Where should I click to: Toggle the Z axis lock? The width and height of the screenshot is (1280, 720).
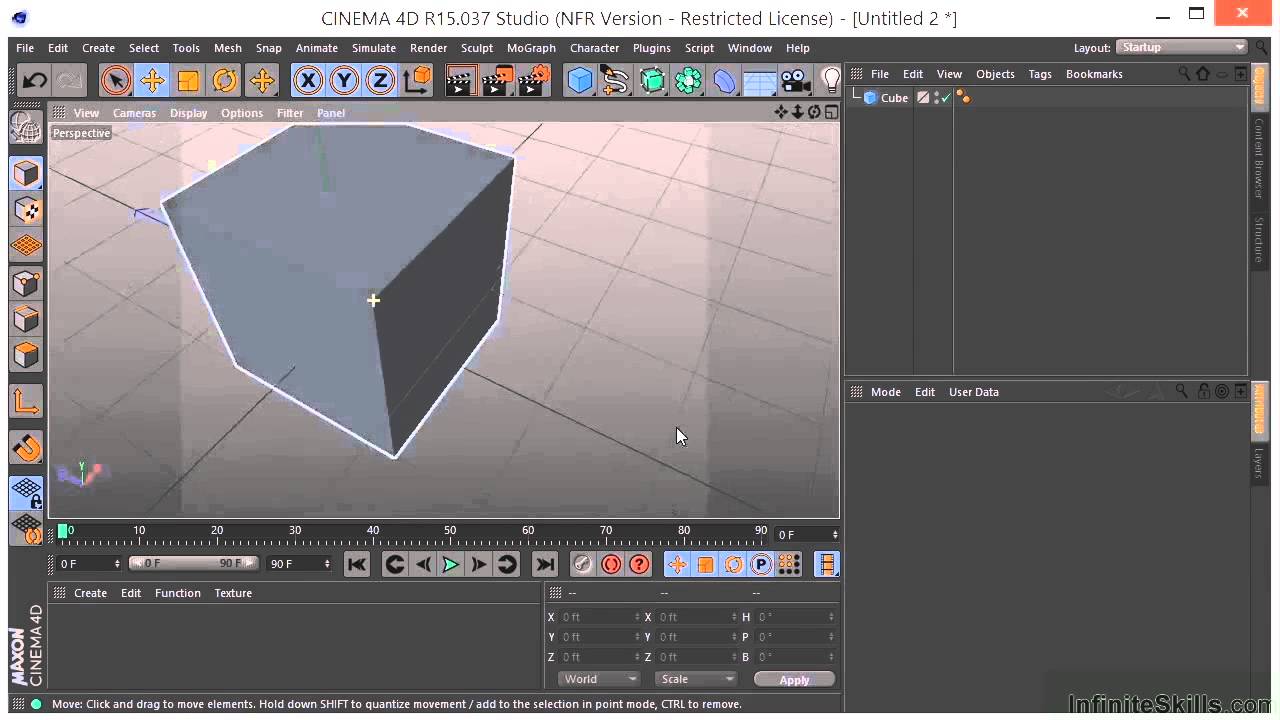pyautogui.click(x=380, y=80)
